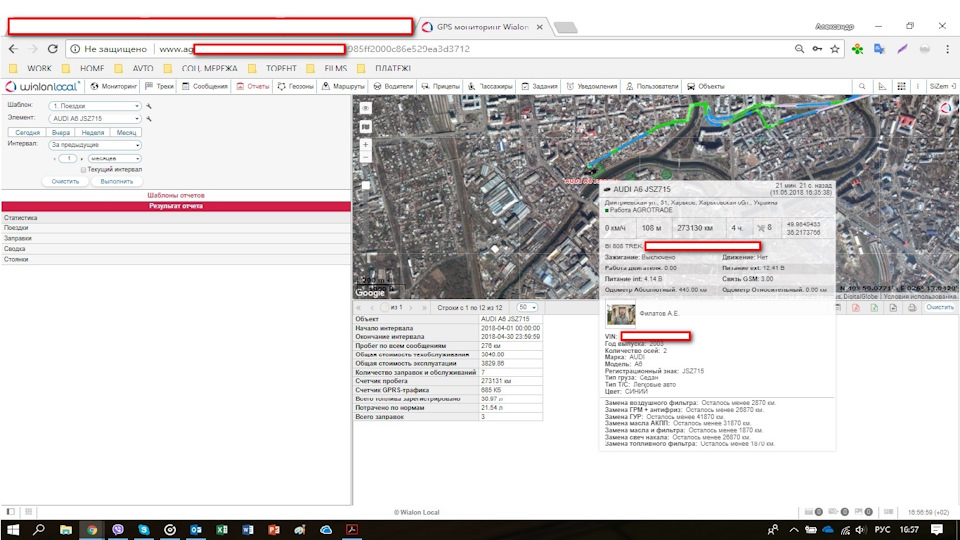This screenshot has width=960, height=540.
Task: Zoom in on the map
Action: point(366,145)
